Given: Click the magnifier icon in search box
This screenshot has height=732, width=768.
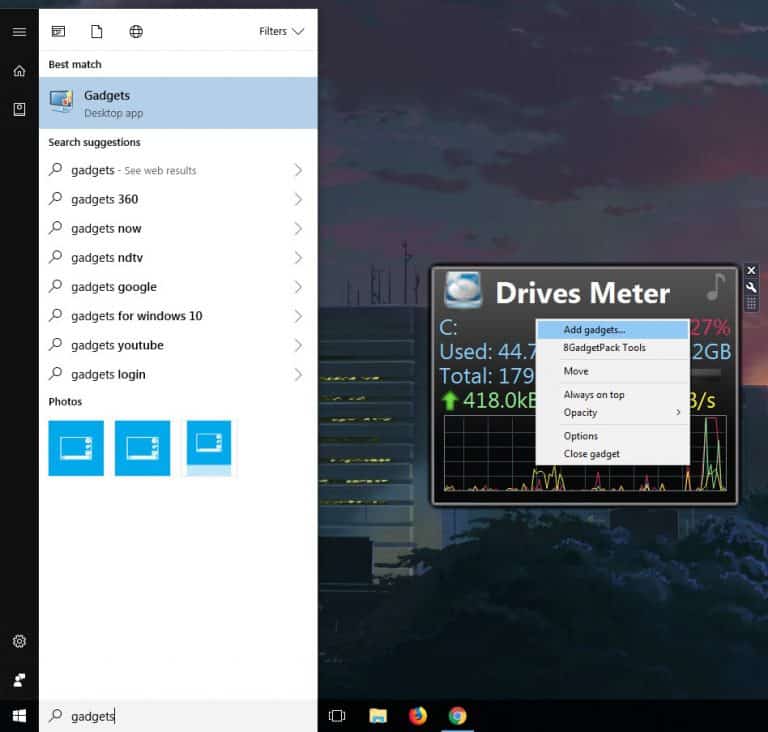Looking at the screenshot, I should 56,715.
